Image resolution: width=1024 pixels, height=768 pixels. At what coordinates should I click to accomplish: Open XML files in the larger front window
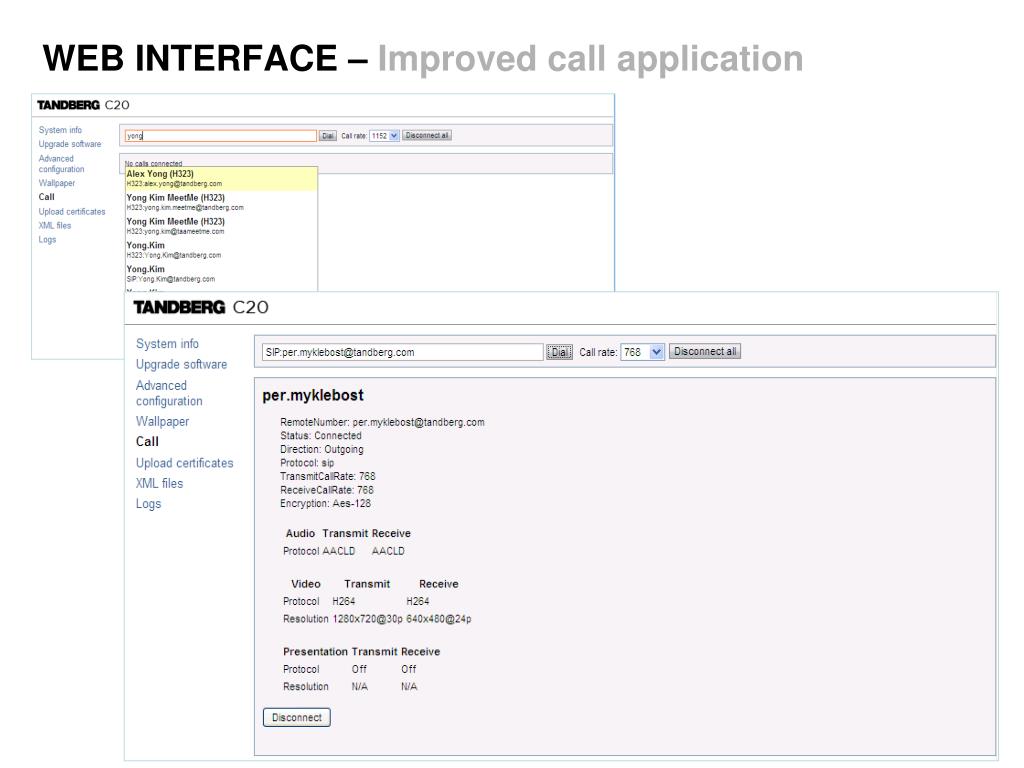159,483
